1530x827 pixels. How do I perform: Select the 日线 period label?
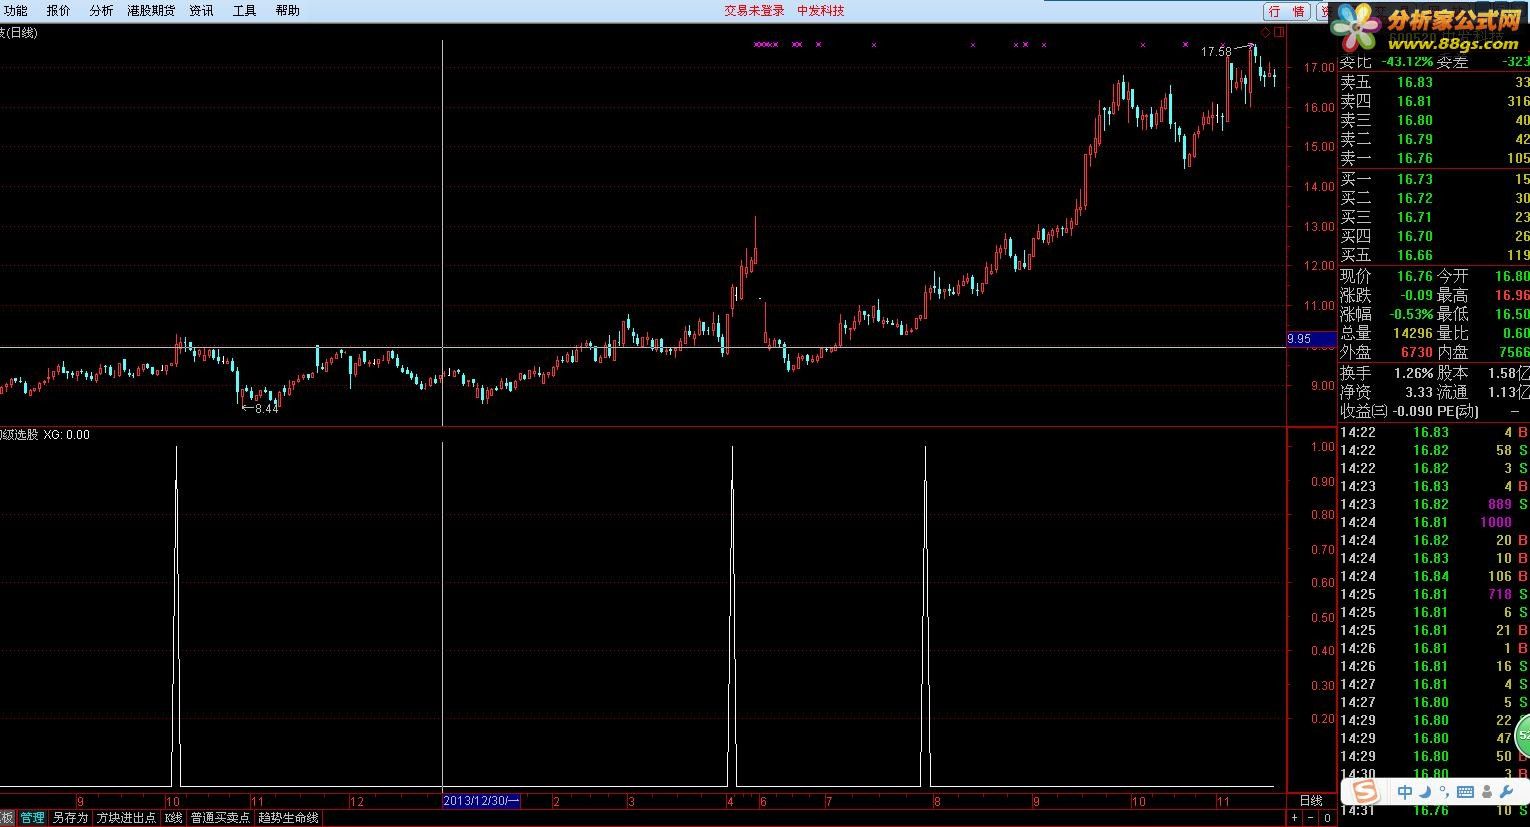[1310, 801]
